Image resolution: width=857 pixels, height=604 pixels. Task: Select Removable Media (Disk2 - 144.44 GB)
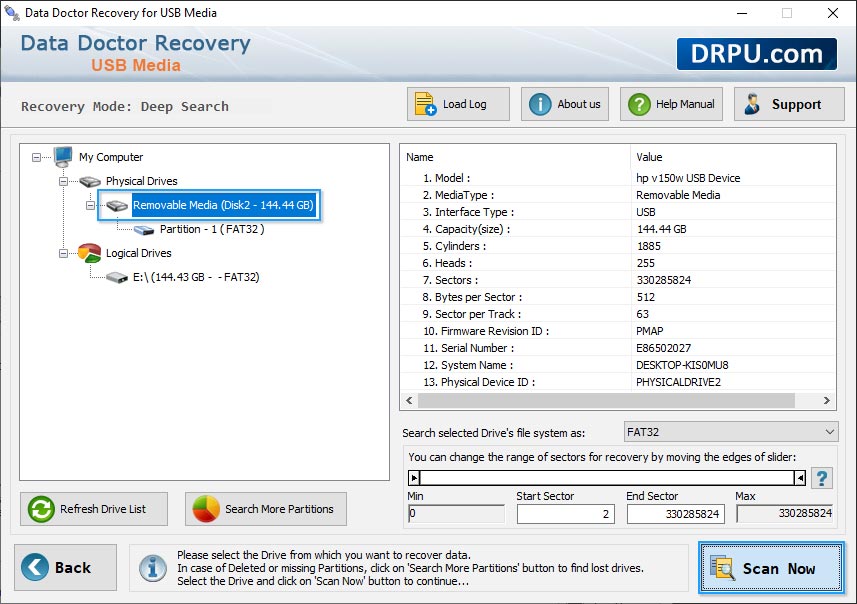[223, 205]
